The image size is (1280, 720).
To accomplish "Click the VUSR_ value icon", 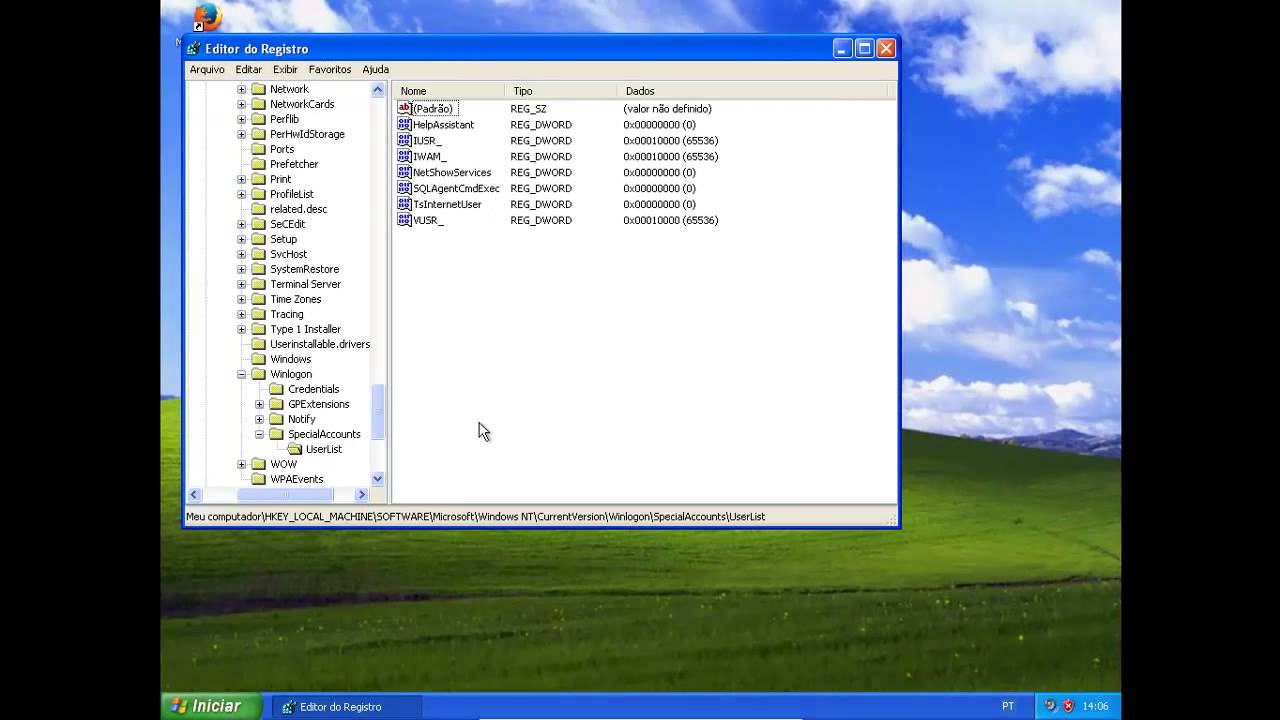I will [404, 220].
